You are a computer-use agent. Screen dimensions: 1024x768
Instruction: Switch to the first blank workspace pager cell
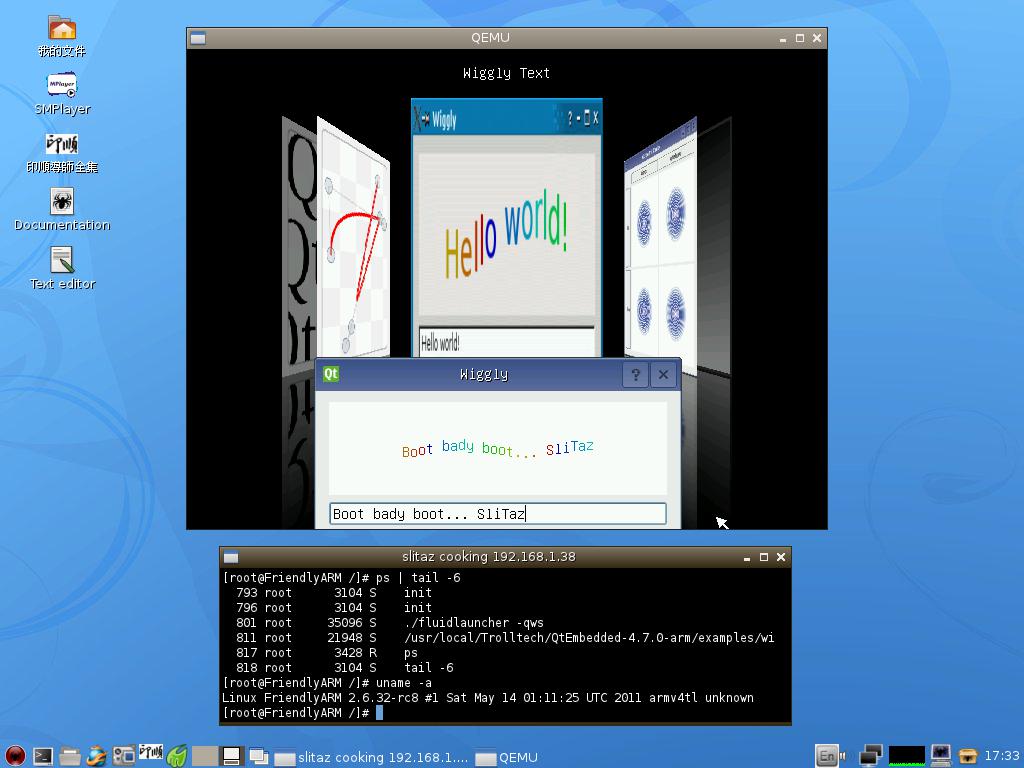204,756
